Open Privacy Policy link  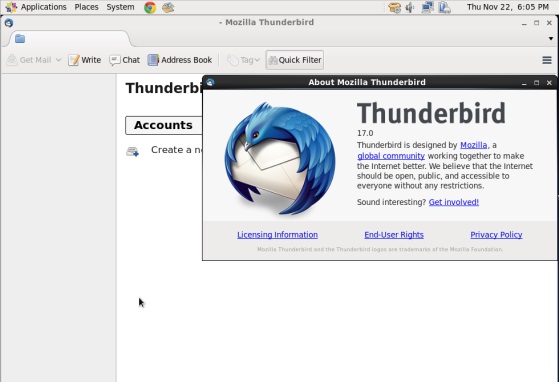point(496,235)
